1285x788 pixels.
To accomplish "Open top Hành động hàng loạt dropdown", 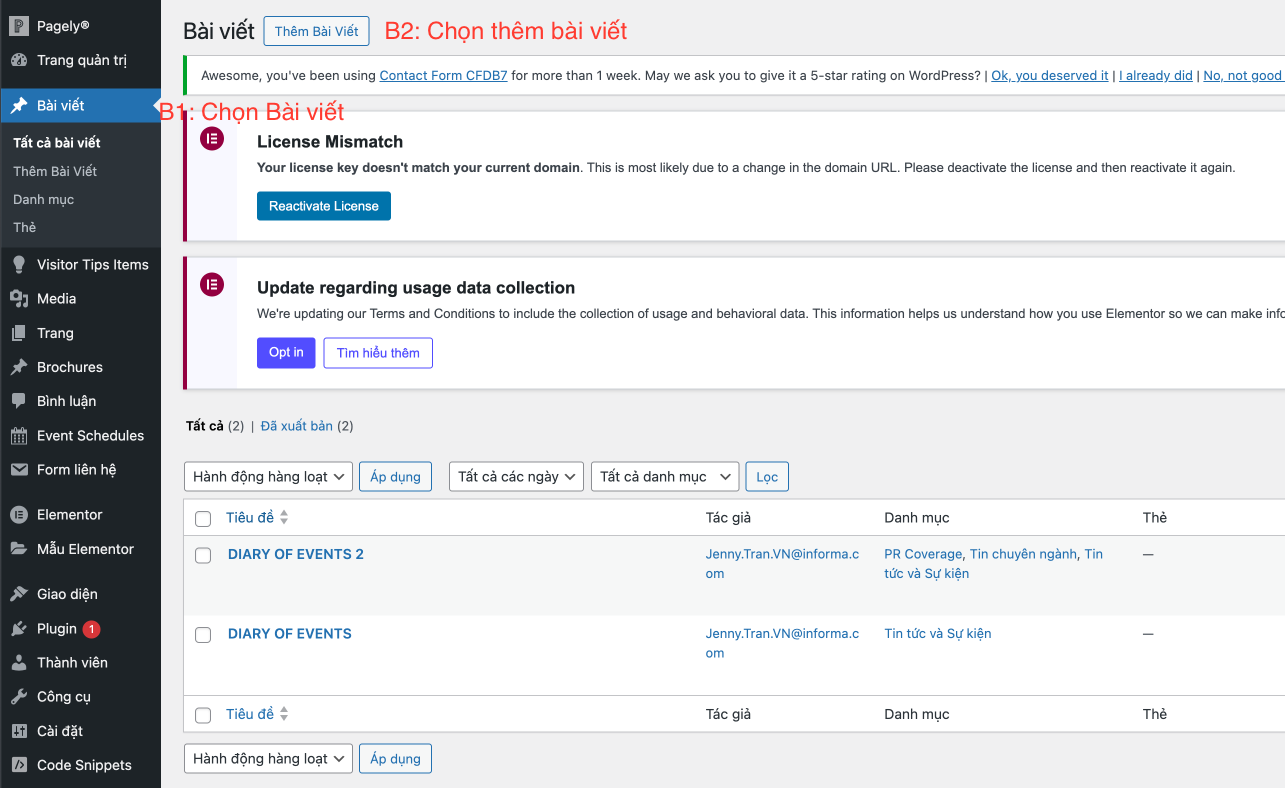I will pyautogui.click(x=268, y=477).
